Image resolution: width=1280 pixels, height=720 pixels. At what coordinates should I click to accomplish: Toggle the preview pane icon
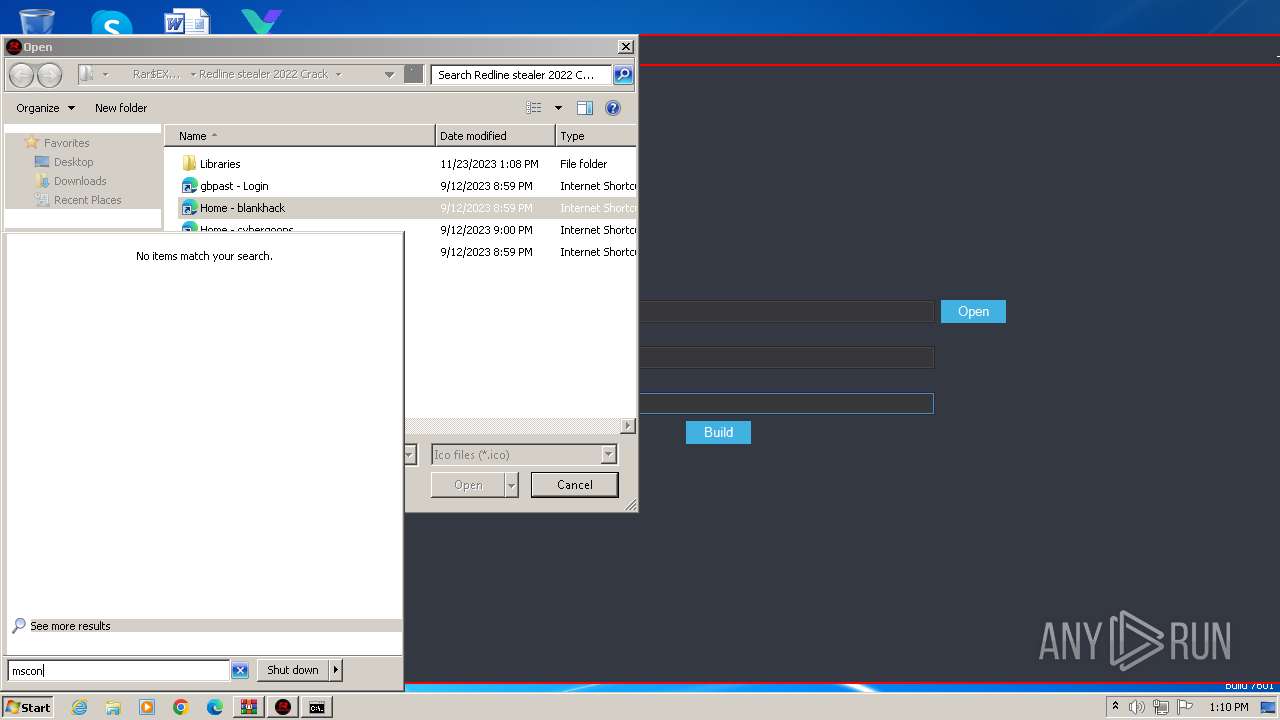(585, 108)
